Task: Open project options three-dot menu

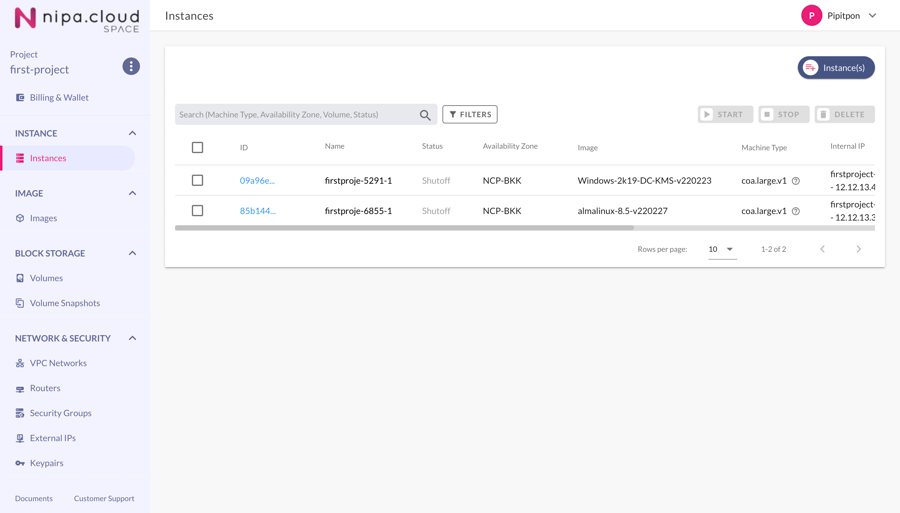Action: pyautogui.click(x=131, y=66)
